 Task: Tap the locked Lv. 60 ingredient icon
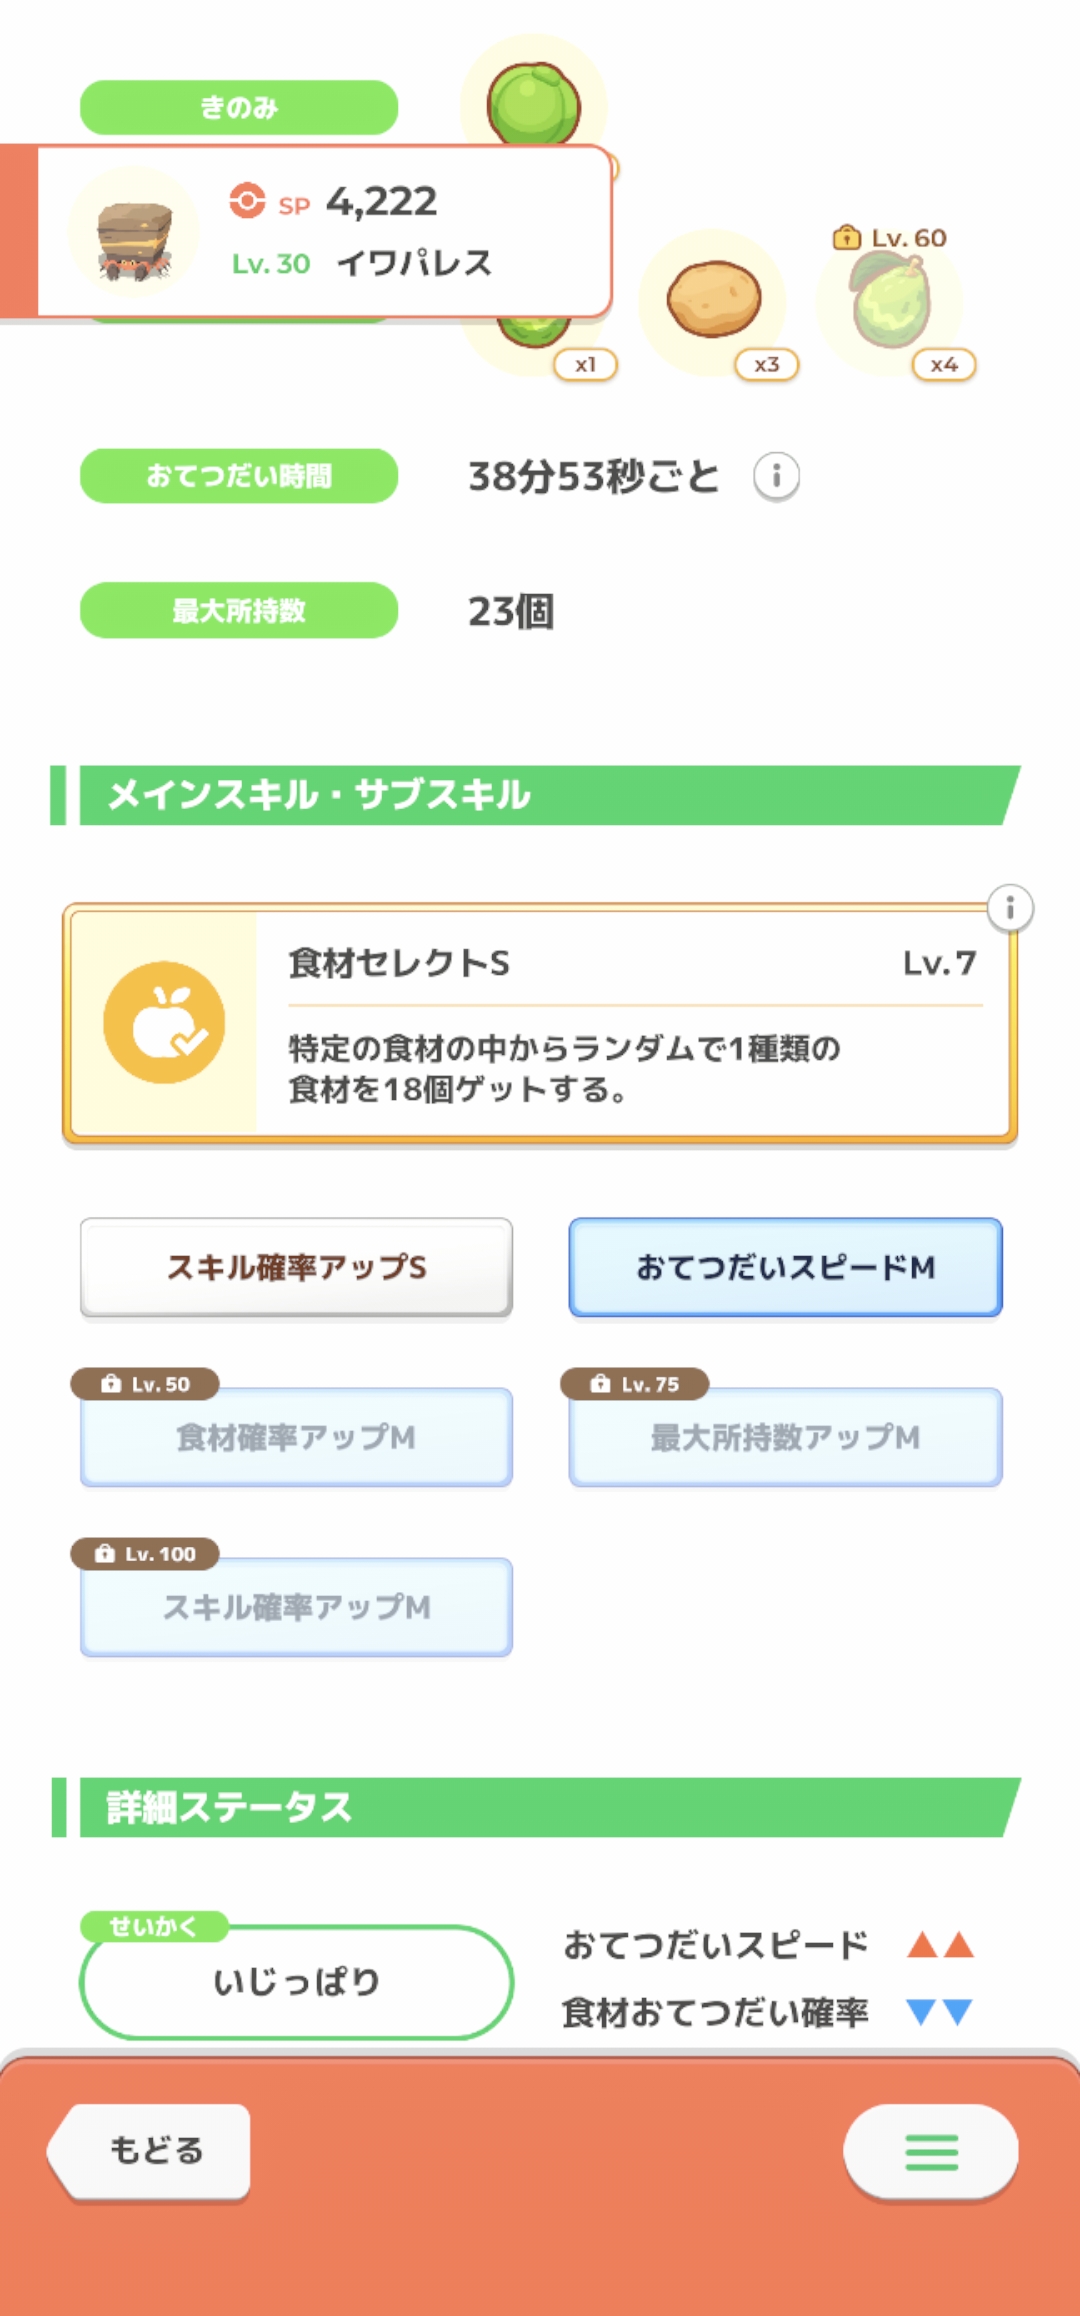891,302
